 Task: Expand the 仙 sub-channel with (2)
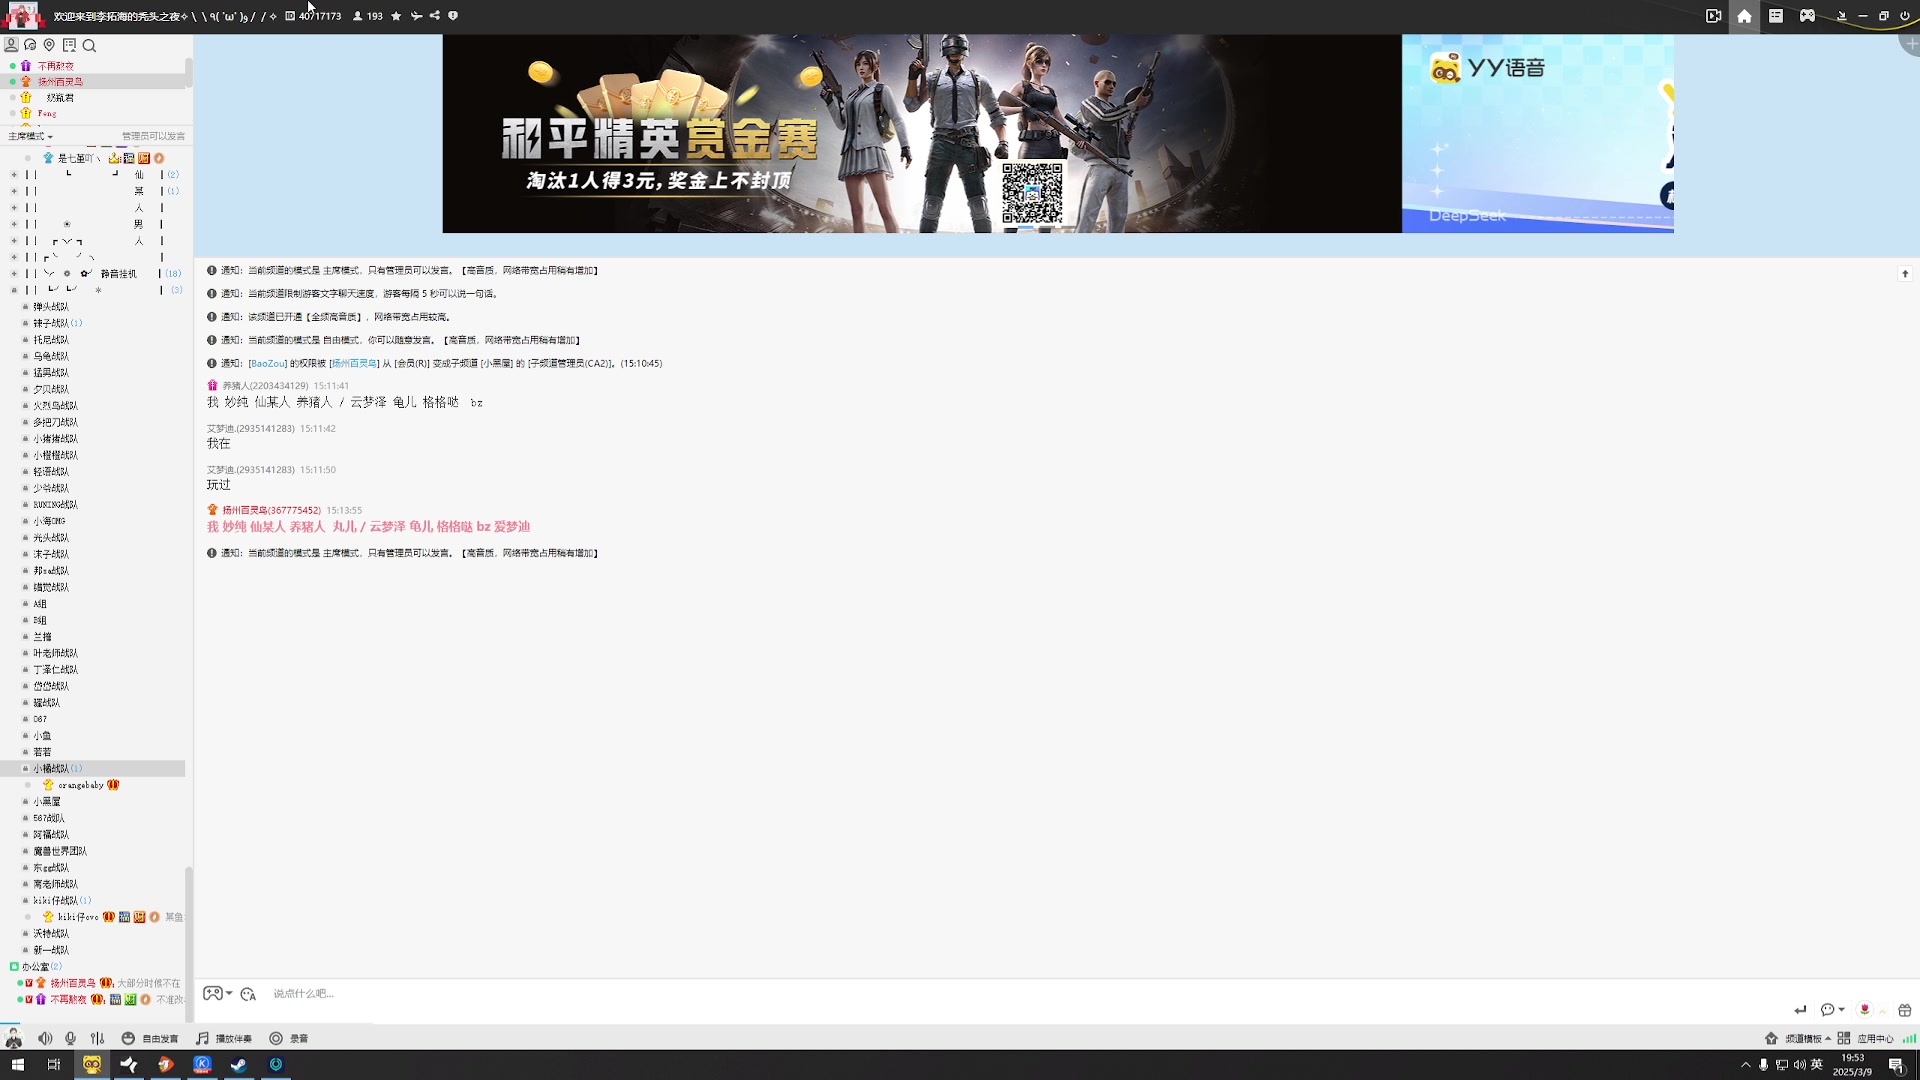[x=14, y=174]
